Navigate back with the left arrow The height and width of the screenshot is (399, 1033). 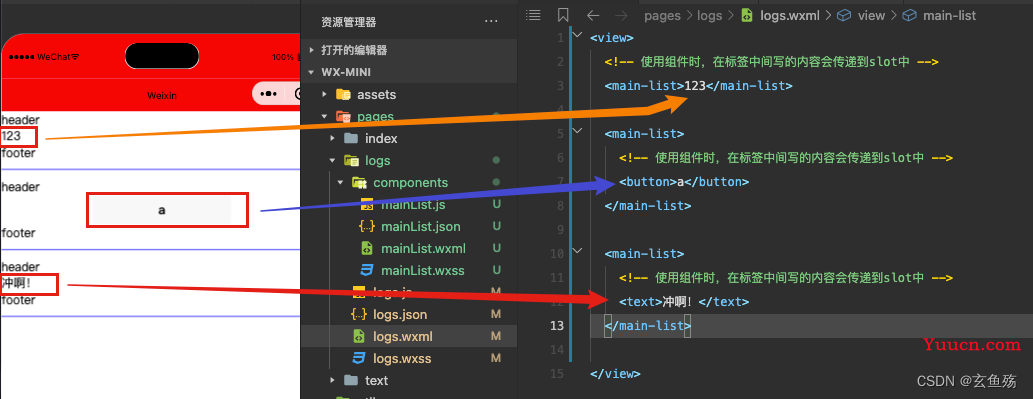[x=593, y=15]
